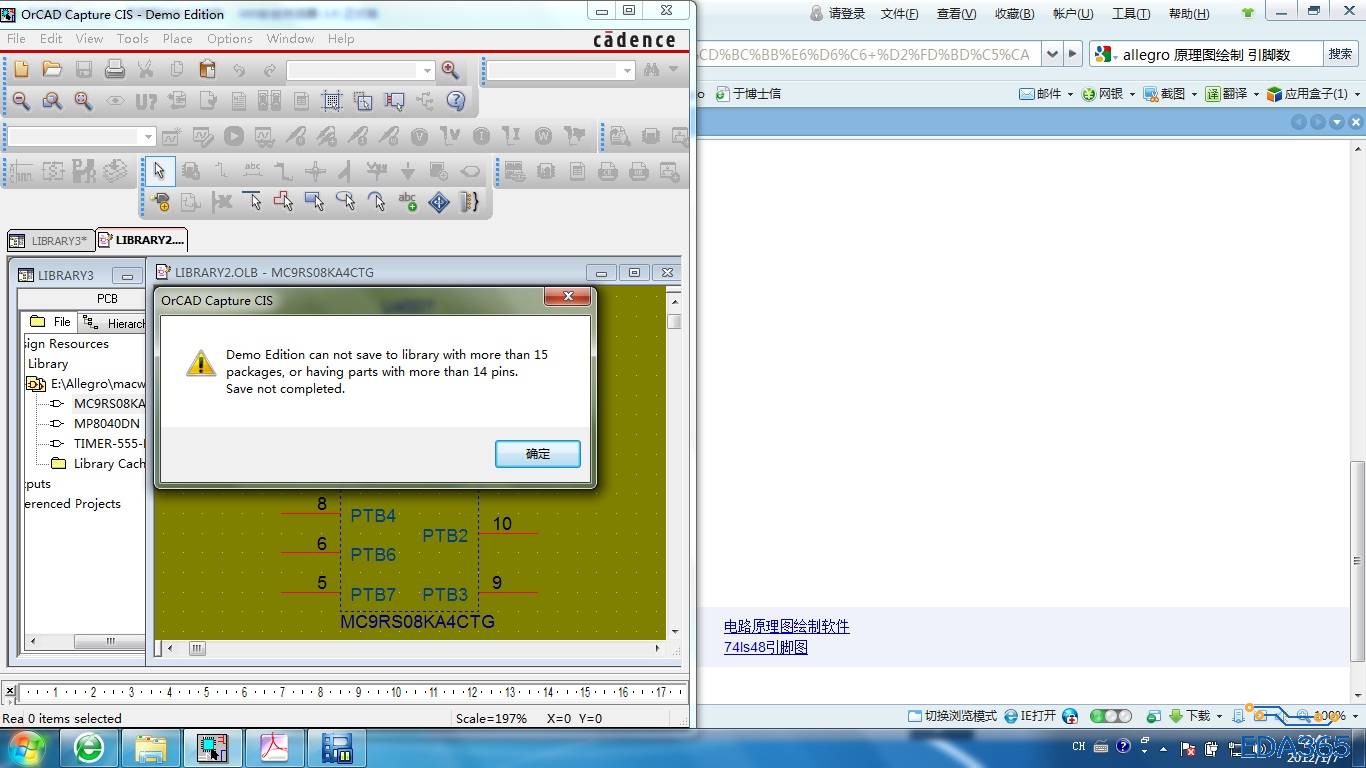Open the Options menu in OrCAD
1366x768 pixels.
click(x=230, y=39)
